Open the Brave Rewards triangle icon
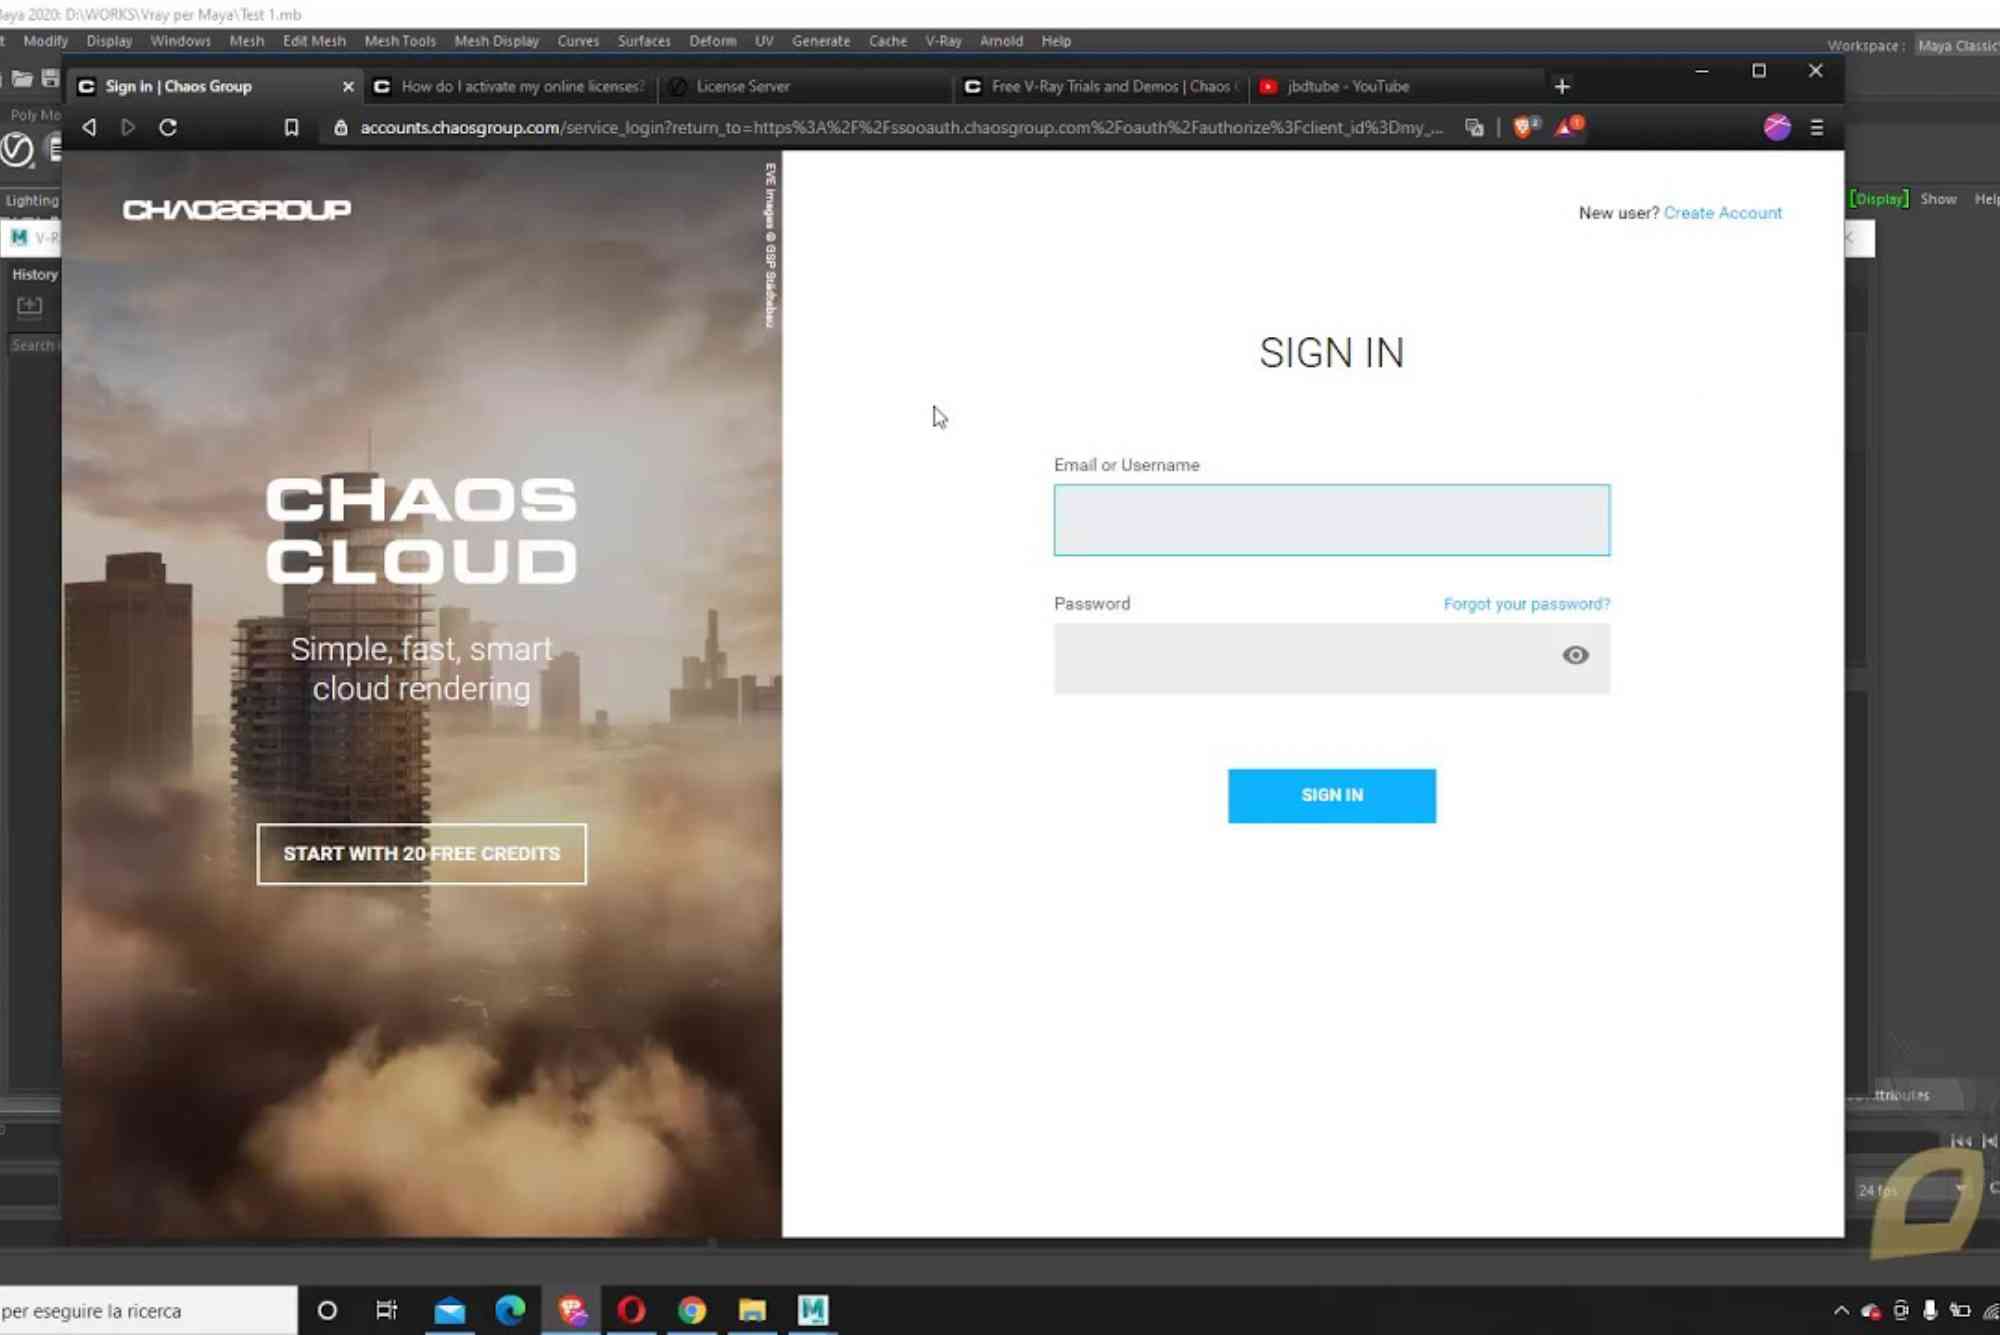 coord(1568,126)
